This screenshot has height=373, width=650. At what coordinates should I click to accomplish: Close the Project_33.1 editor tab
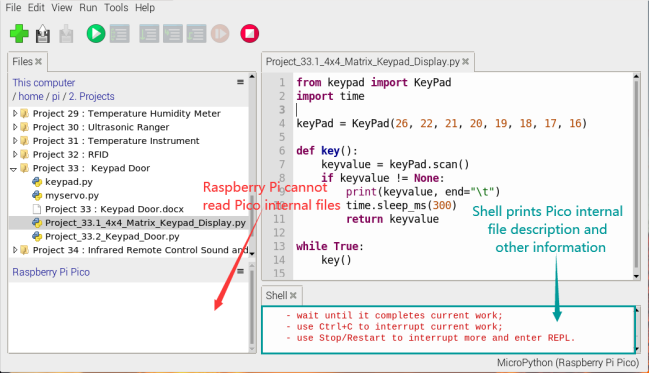coord(466,62)
